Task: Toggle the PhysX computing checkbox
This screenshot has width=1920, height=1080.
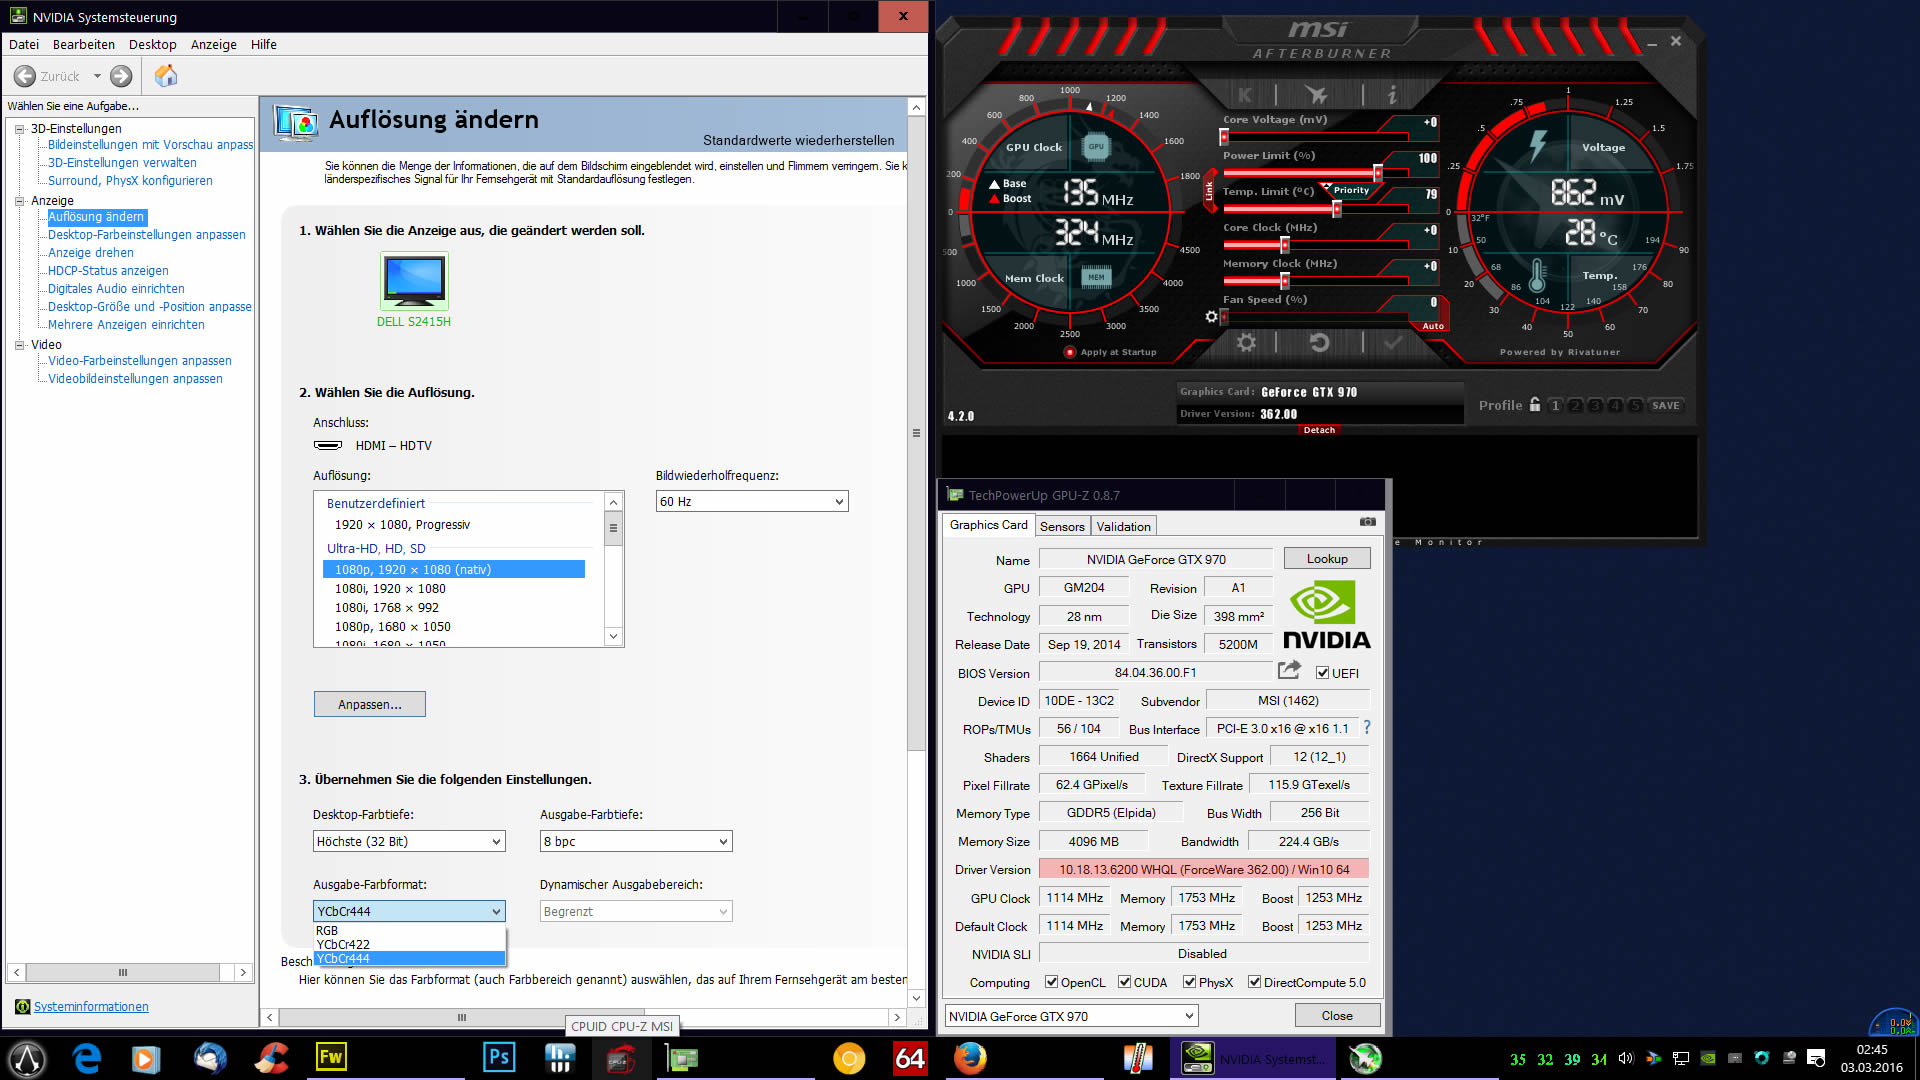Action: [x=1189, y=982]
